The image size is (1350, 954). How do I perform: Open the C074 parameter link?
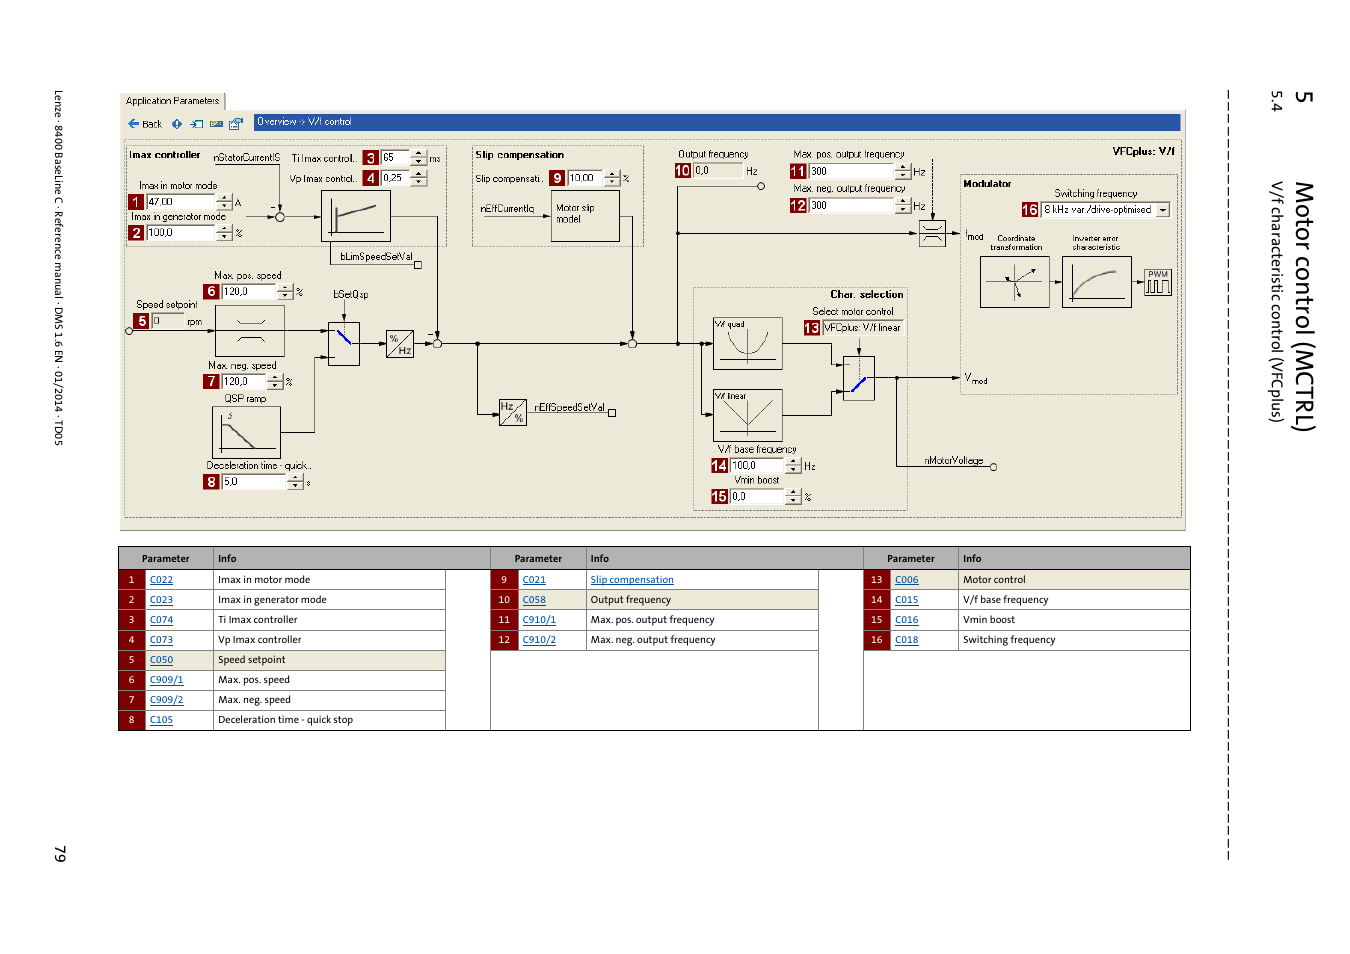[x=161, y=620]
